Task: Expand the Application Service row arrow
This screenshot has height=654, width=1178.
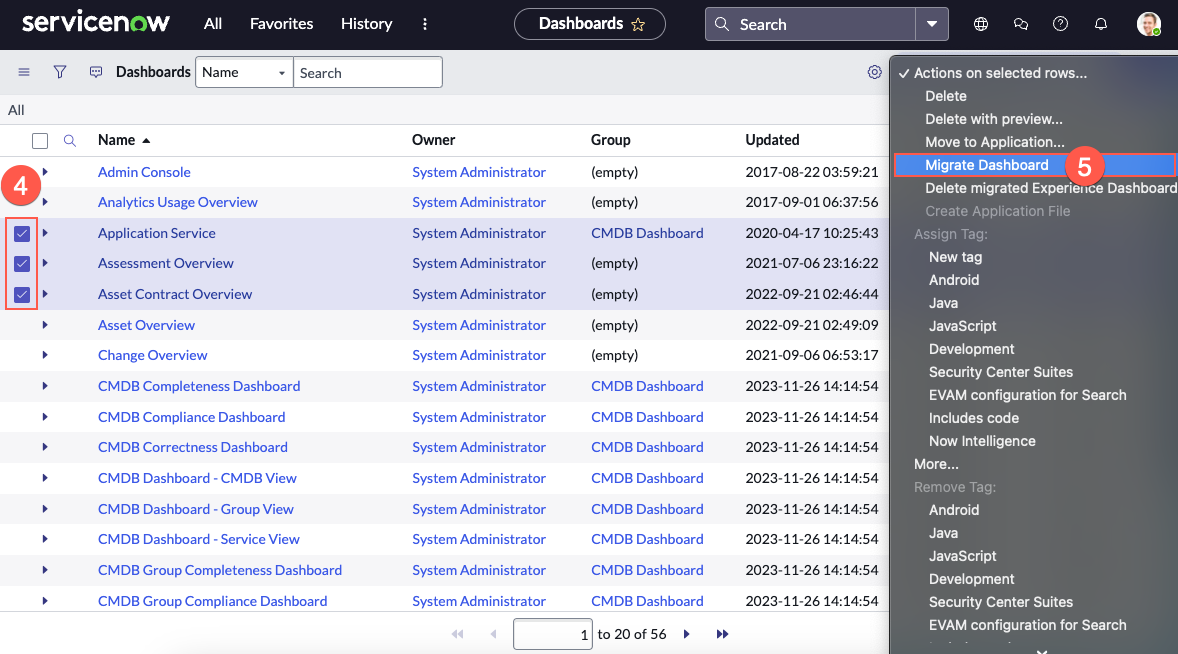Action: click(45, 233)
